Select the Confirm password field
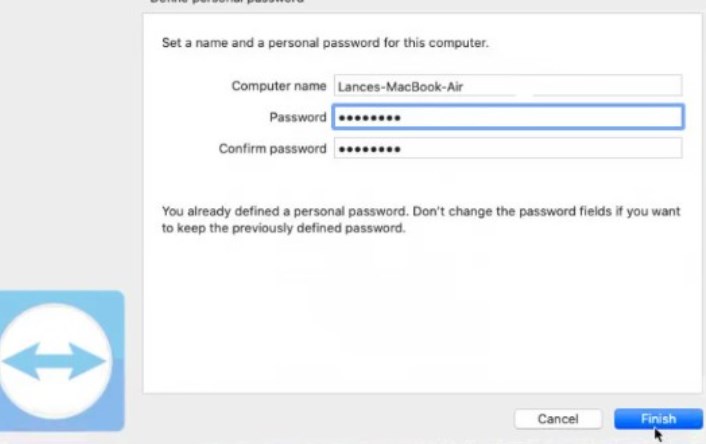 (507, 149)
